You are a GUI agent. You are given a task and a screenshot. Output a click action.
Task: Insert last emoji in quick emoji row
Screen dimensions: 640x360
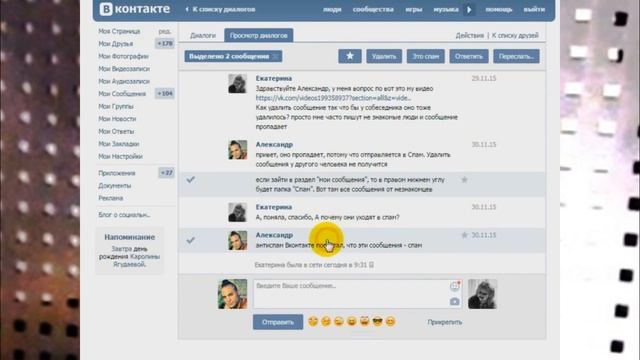(x=391, y=322)
